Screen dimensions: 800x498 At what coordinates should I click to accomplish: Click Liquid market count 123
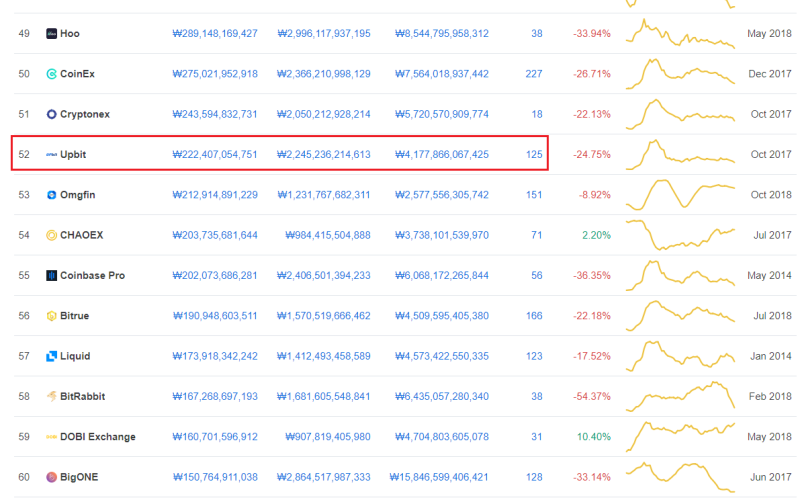(x=534, y=356)
